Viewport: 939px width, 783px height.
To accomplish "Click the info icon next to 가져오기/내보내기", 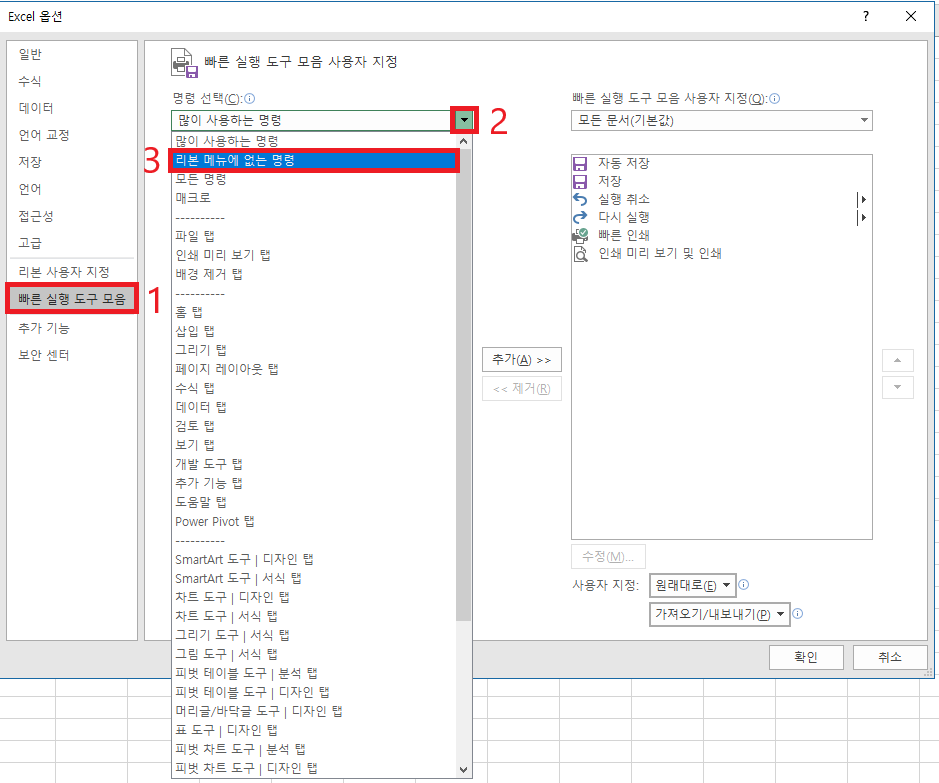I will pyautogui.click(x=798, y=613).
